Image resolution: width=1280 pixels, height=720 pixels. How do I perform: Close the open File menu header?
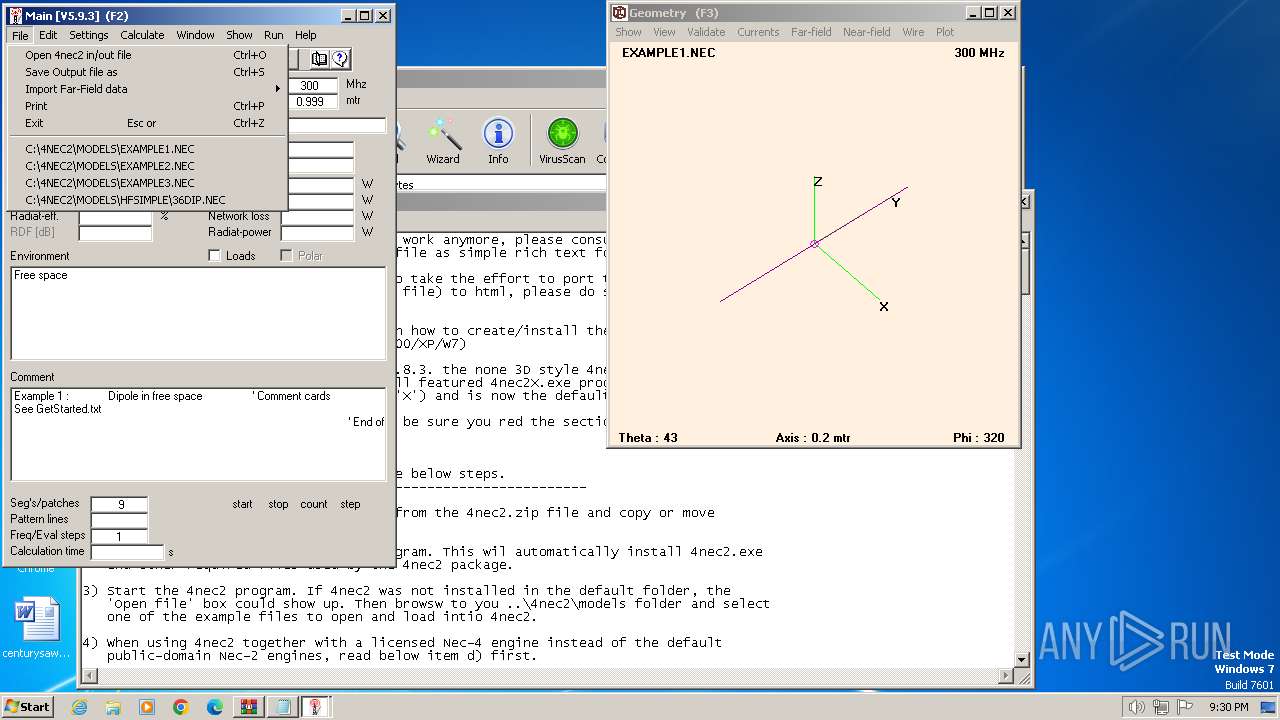tap(20, 35)
